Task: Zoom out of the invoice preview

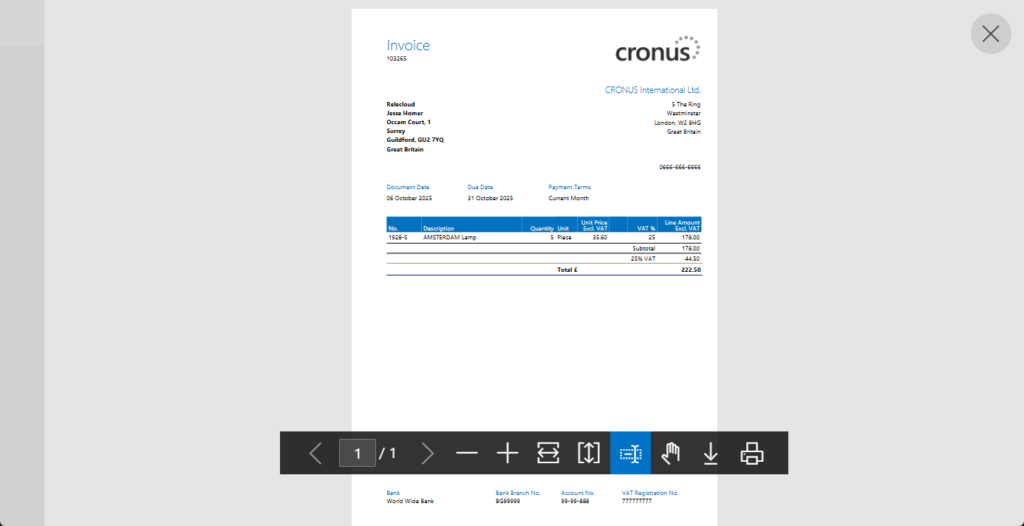Action: click(x=467, y=453)
